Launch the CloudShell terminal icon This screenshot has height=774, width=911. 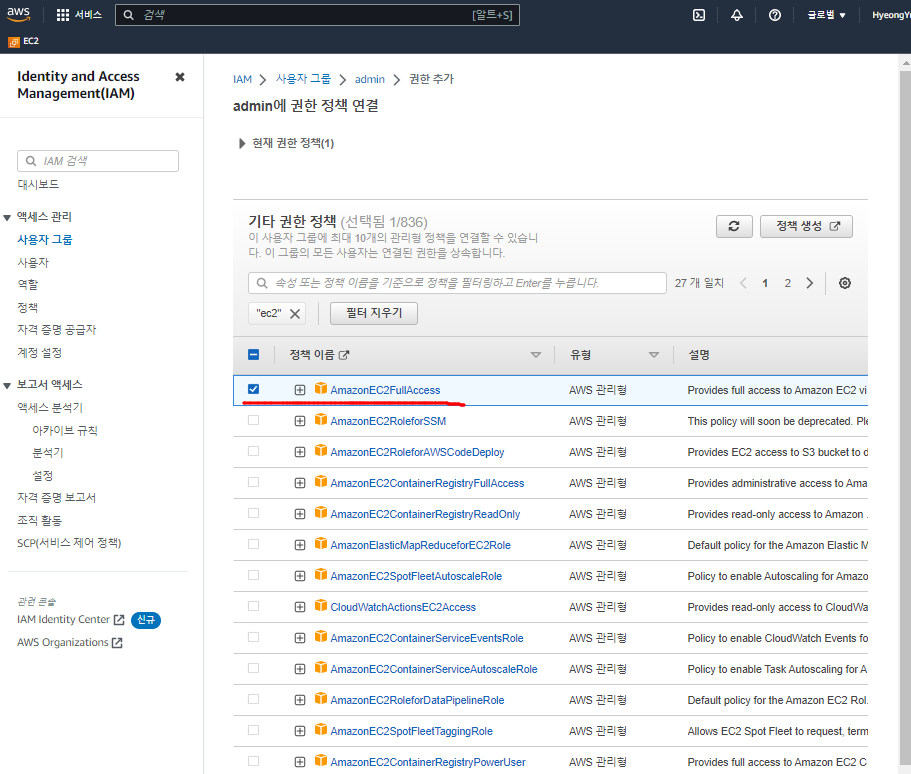point(699,15)
